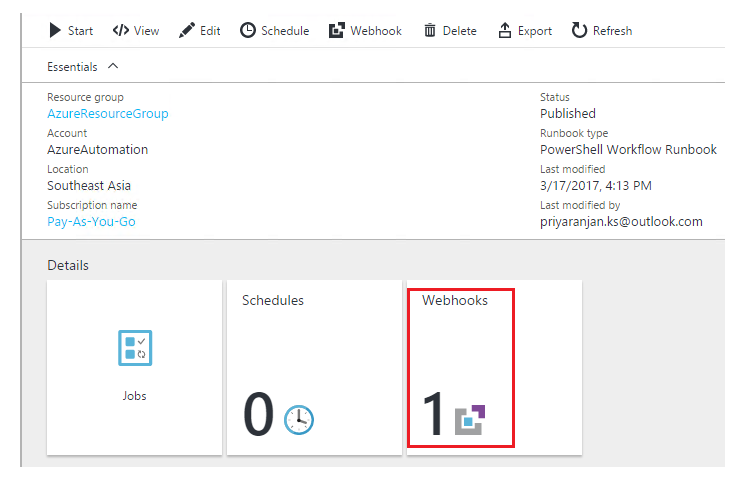Select the Webhook toolbar label
The image size is (736, 486).
[376, 31]
